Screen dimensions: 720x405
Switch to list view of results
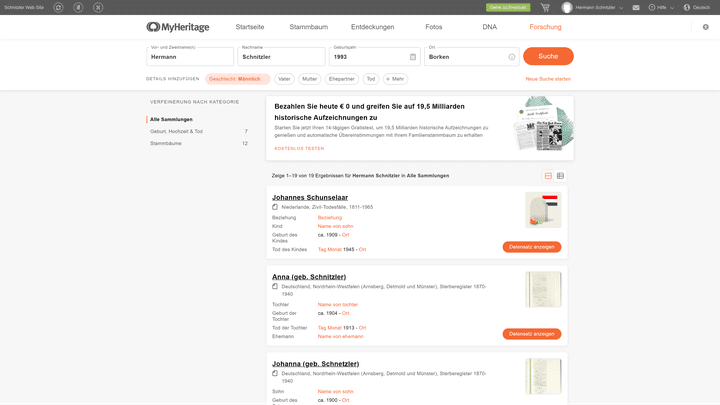click(548, 176)
